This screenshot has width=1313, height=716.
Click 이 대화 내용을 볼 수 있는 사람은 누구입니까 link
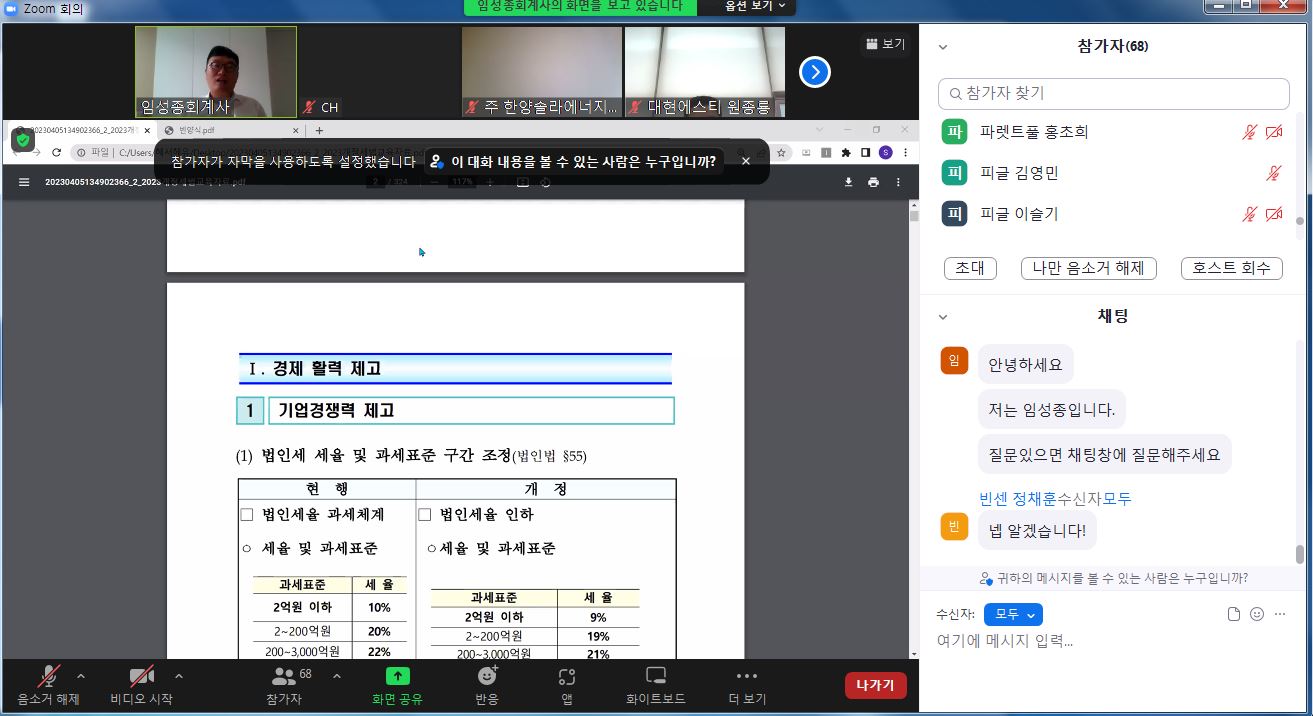coord(573,161)
